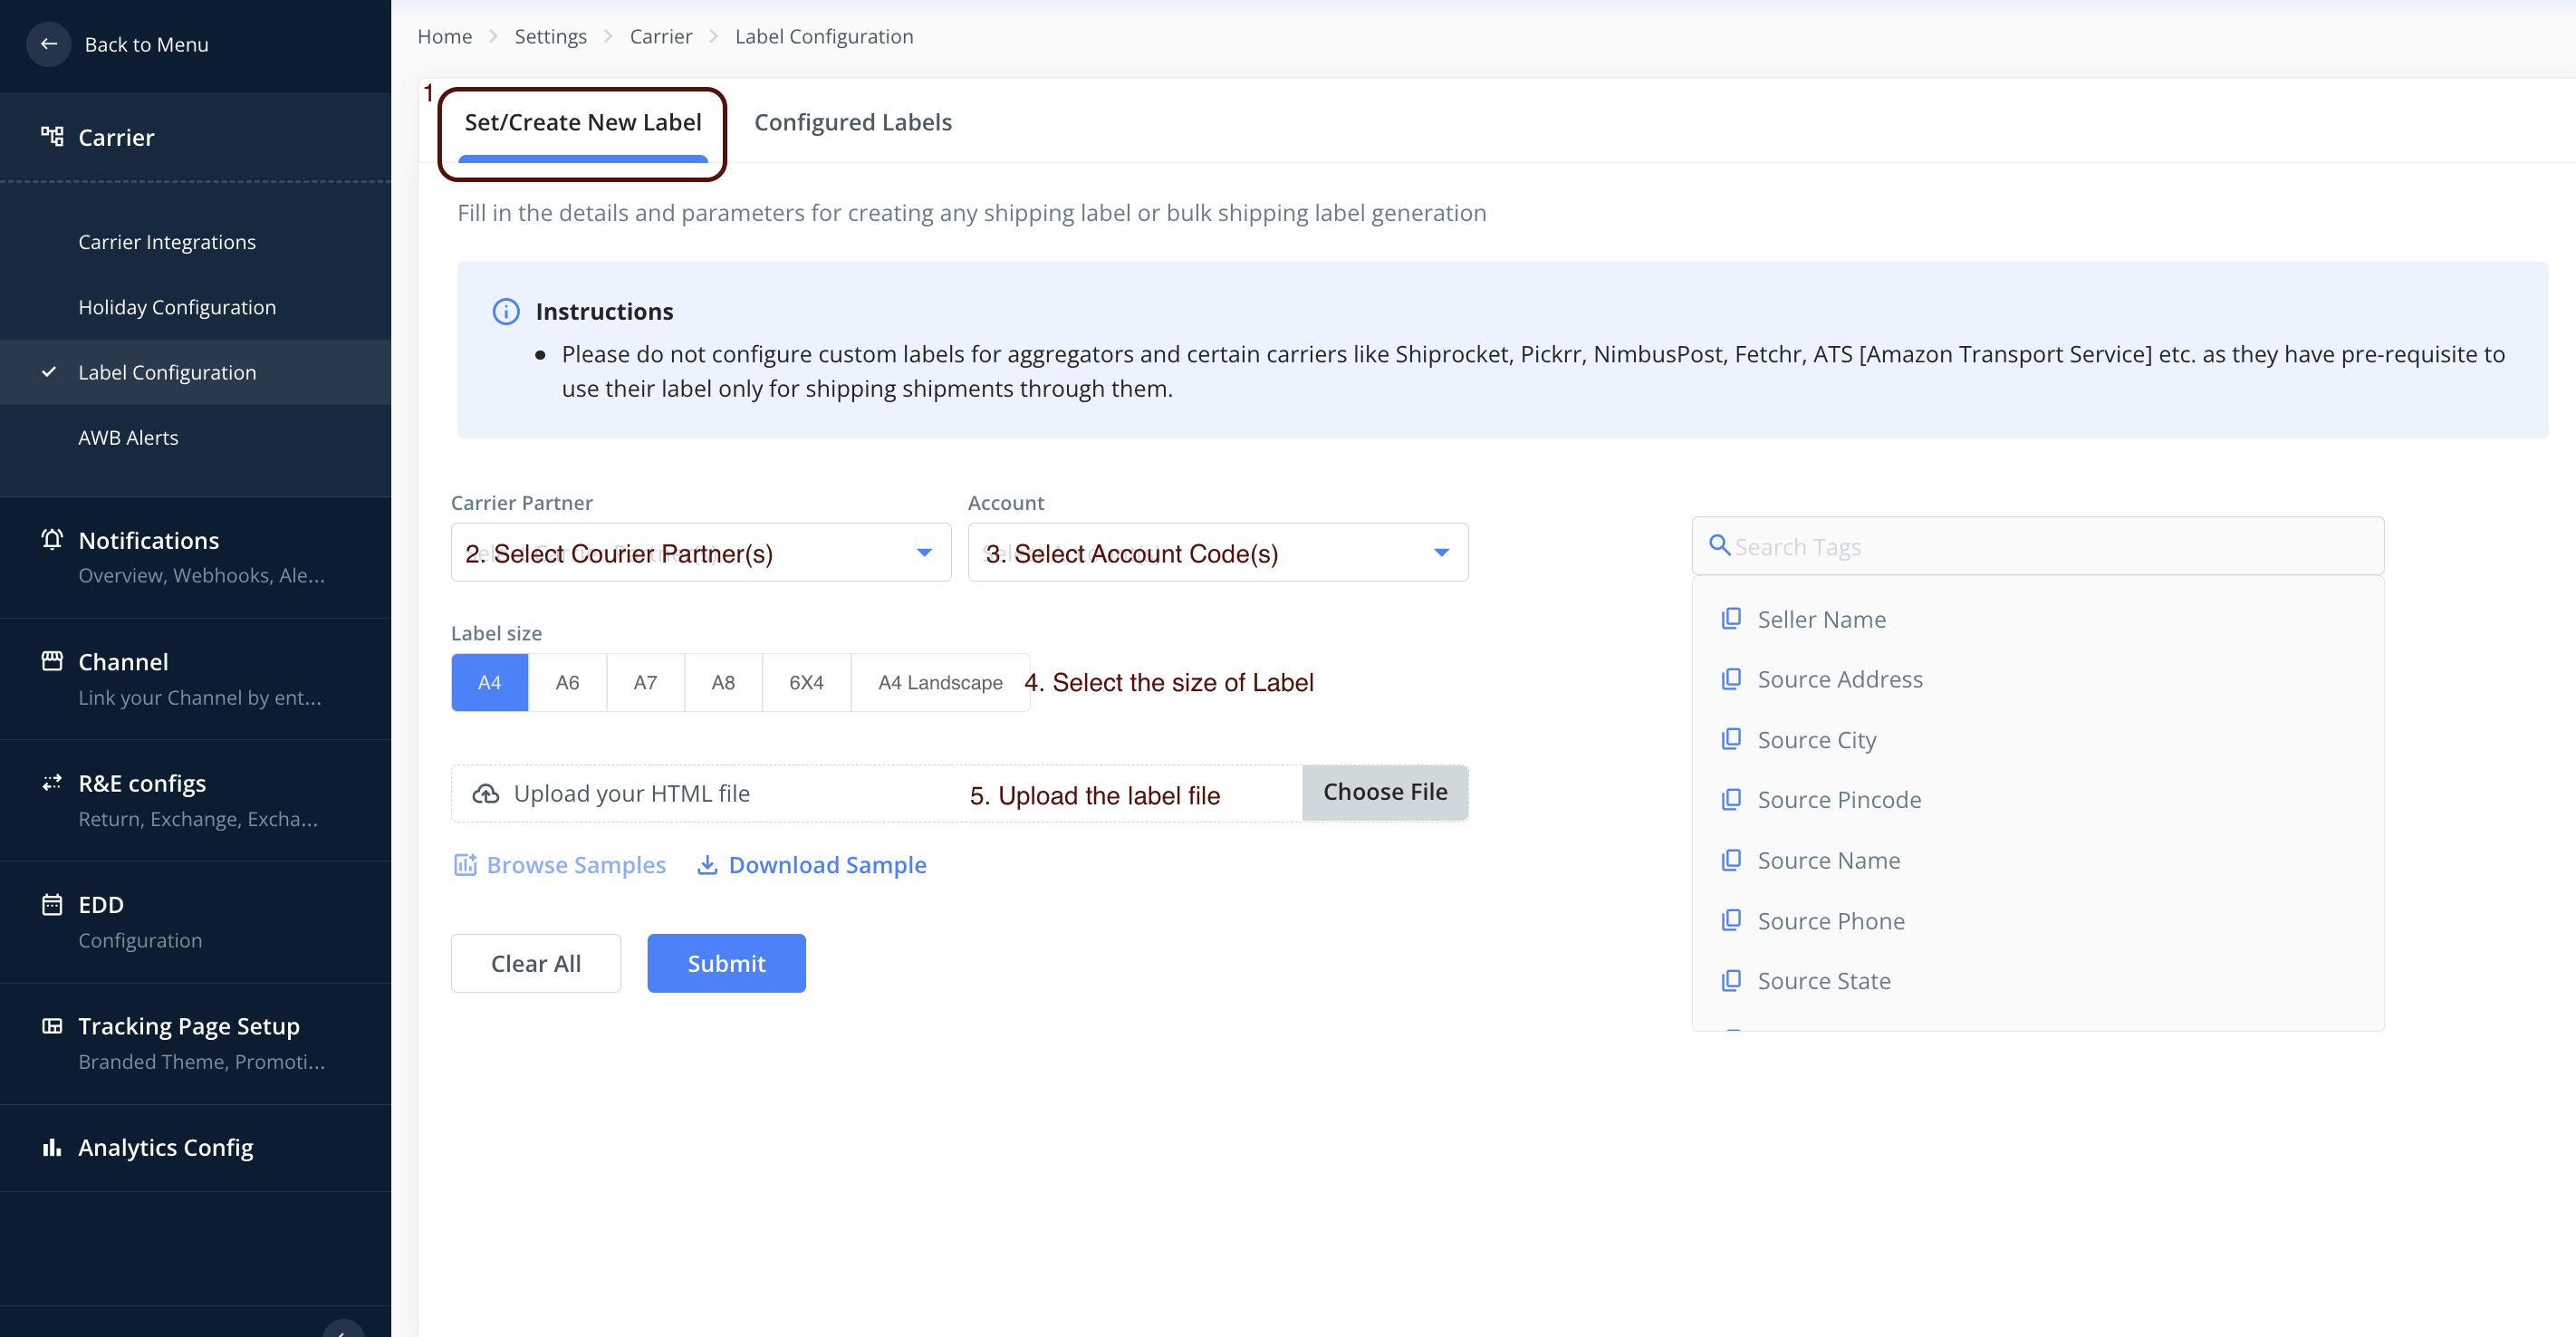Choose the 6X4 label size
2576x1337 pixels.
(x=806, y=683)
